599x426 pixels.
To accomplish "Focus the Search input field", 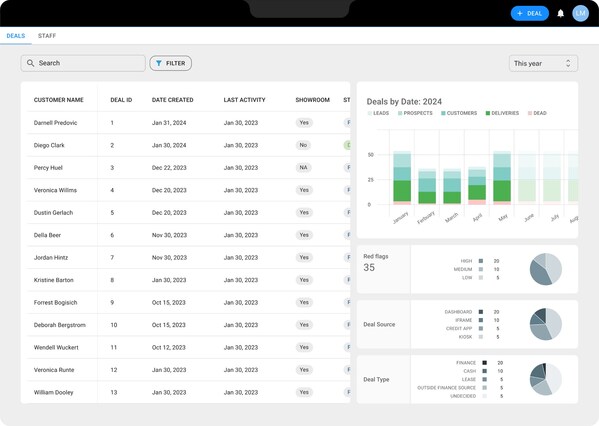I will pos(83,63).
